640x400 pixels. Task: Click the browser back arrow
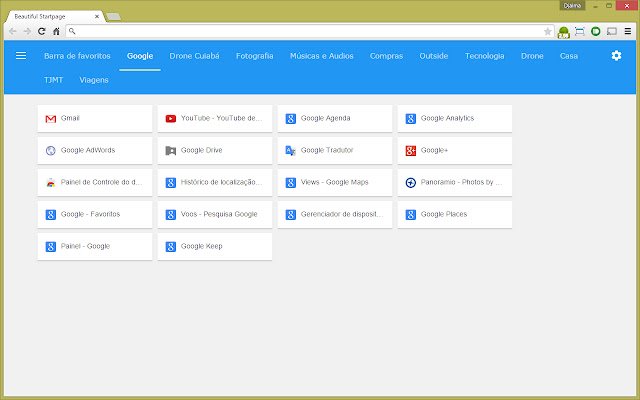coord(13,31)
